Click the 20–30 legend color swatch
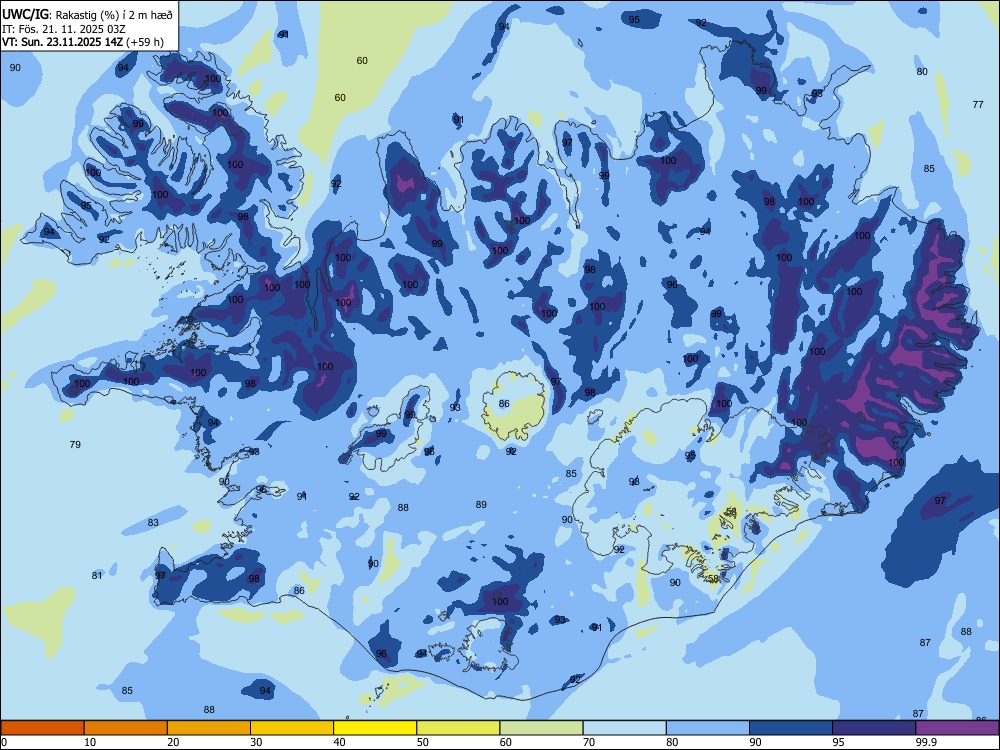 (209, 728)
